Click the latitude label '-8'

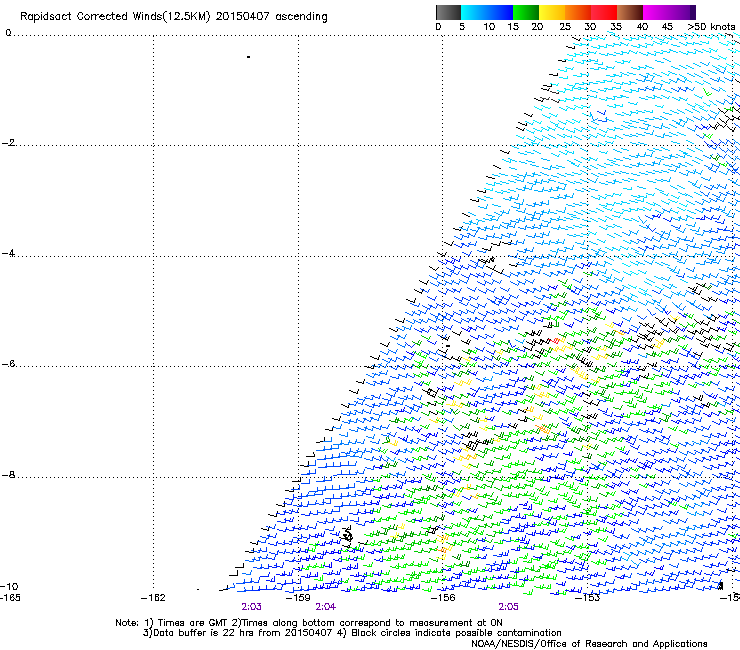pos(8,475)
